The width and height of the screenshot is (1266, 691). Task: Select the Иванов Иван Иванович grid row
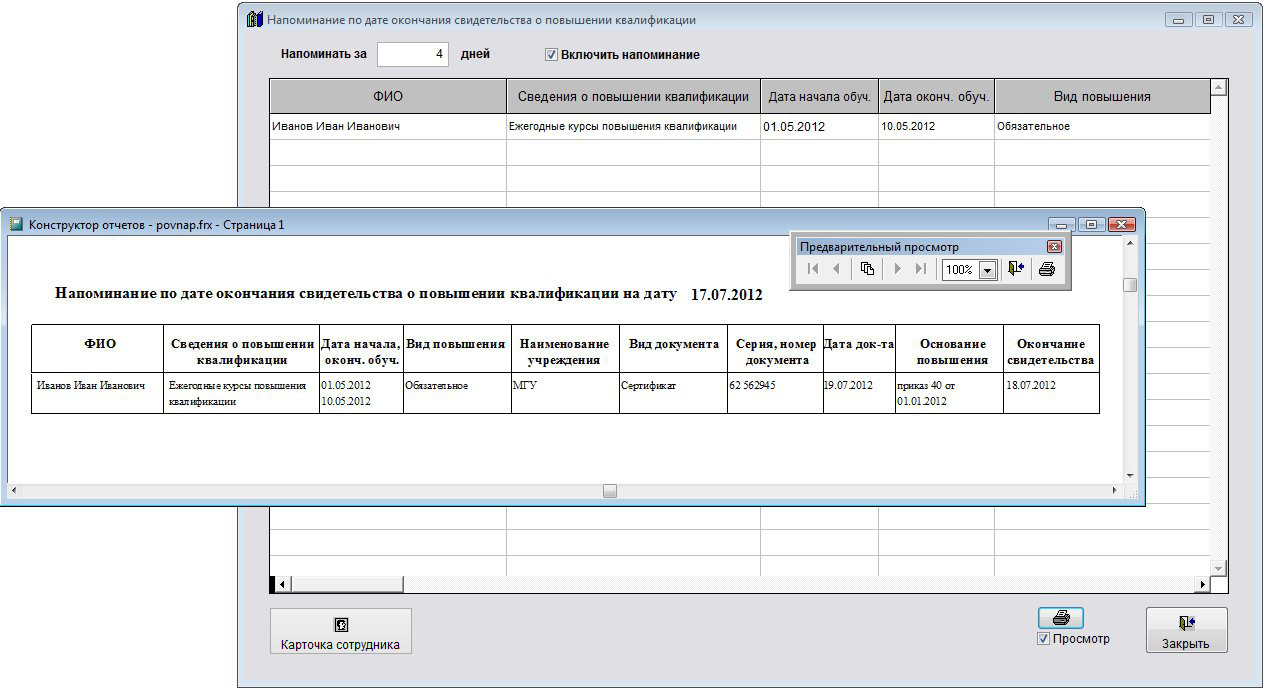(x=388, y=127)
